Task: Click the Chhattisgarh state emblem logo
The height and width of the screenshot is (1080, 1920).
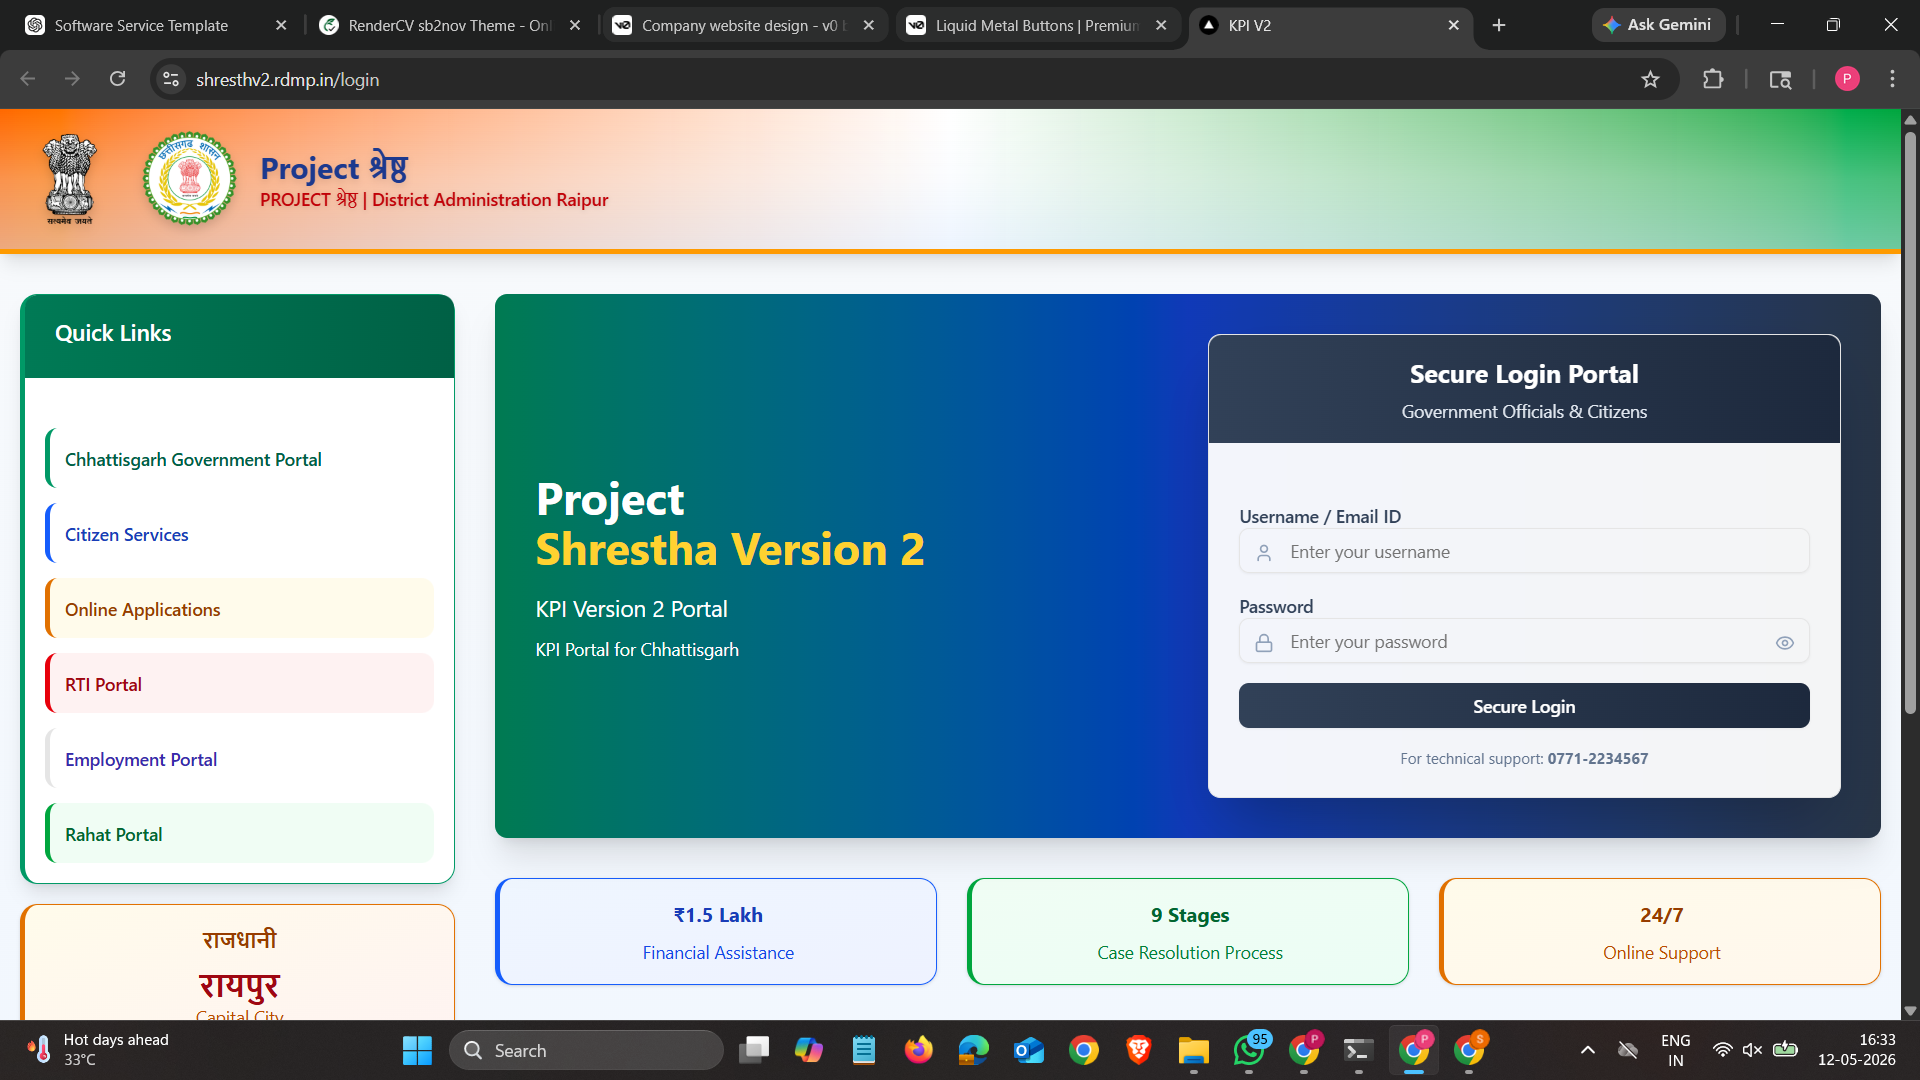Action: tap(189, 179)
